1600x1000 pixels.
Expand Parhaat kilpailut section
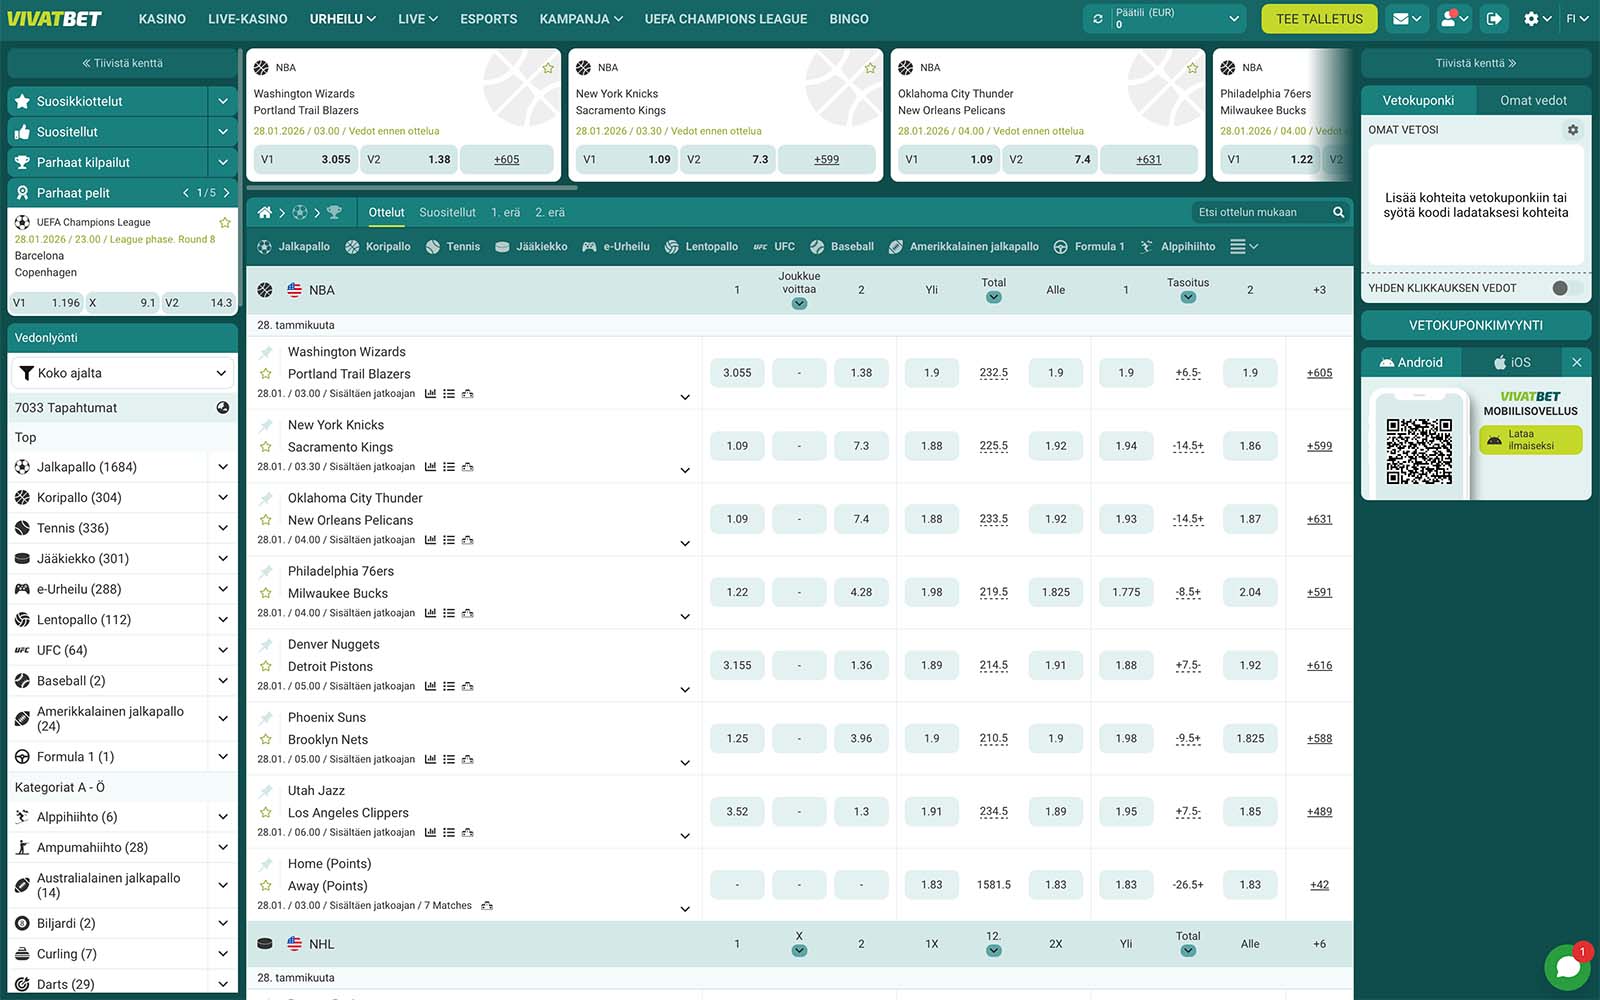point(222,162)
